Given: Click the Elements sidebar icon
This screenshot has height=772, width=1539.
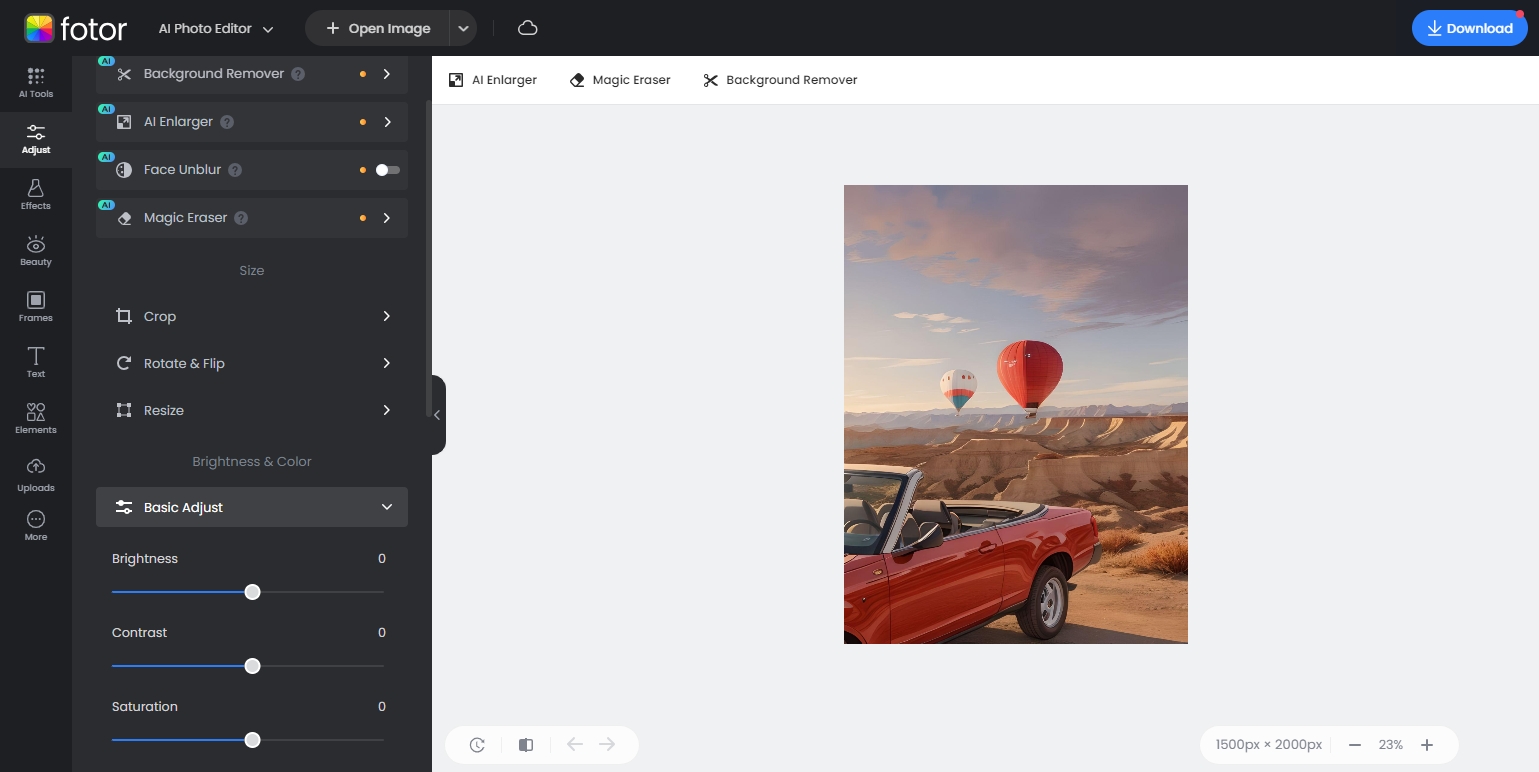Looking at the screenshot, I should [x=35, y=417].
